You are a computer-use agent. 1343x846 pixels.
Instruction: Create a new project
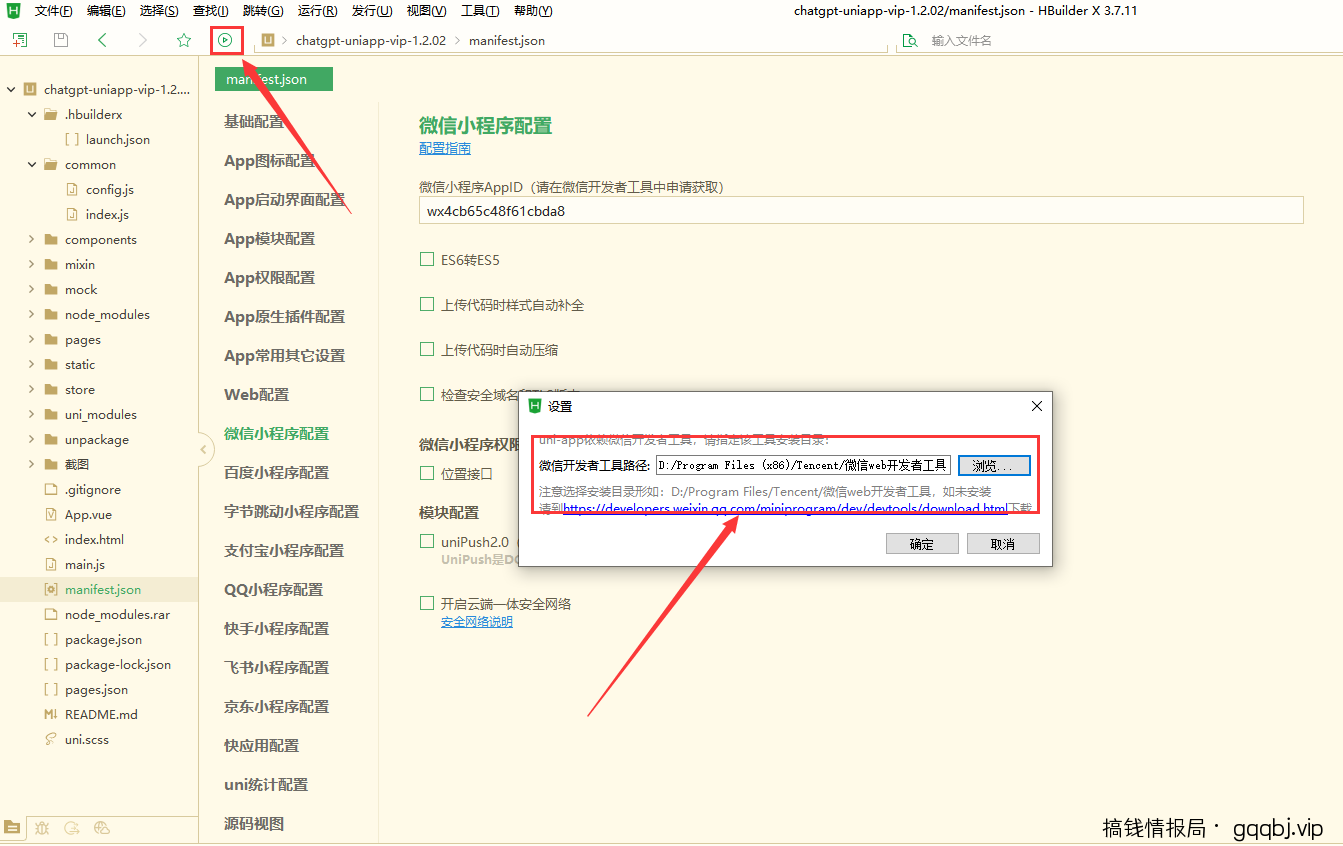click(x=19, y=40)
